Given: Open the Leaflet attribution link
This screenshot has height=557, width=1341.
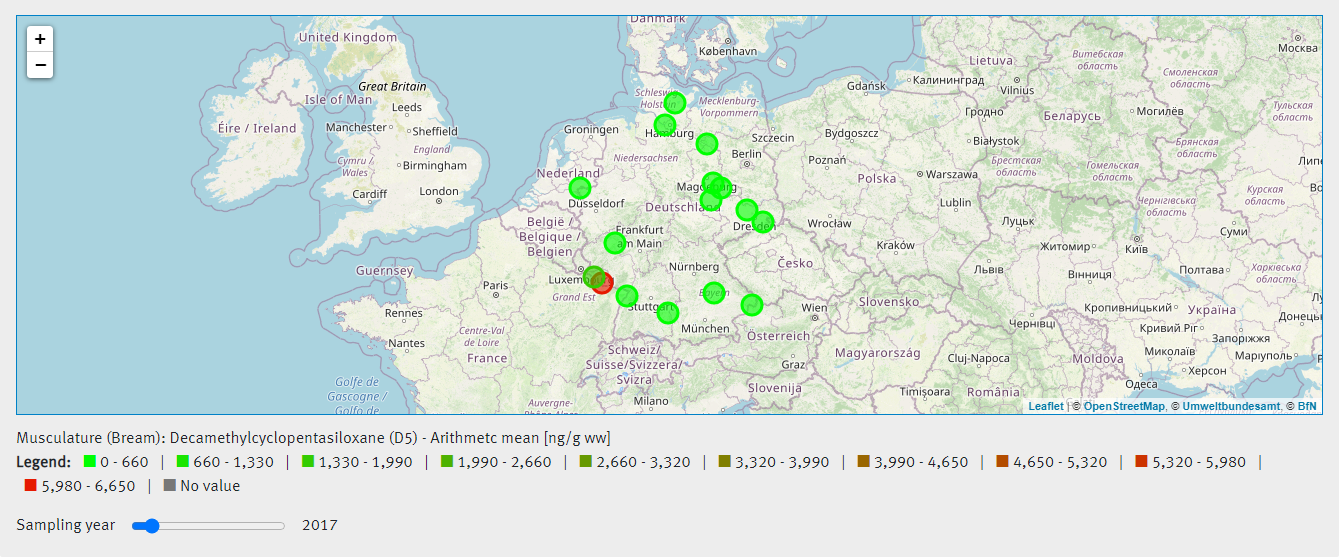Looking at the screenshot, I should 1046,406.
